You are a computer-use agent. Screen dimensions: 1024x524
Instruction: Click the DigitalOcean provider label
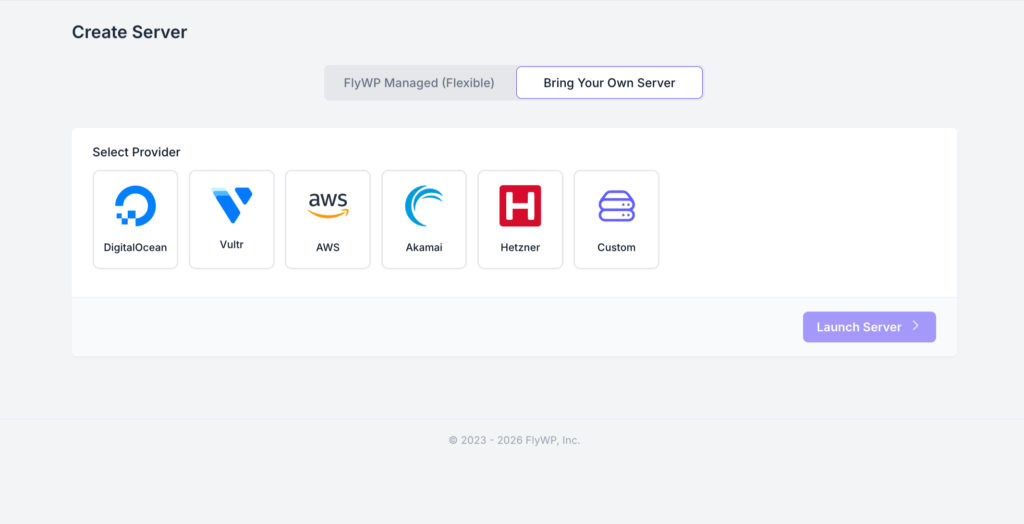pos(135,247)
